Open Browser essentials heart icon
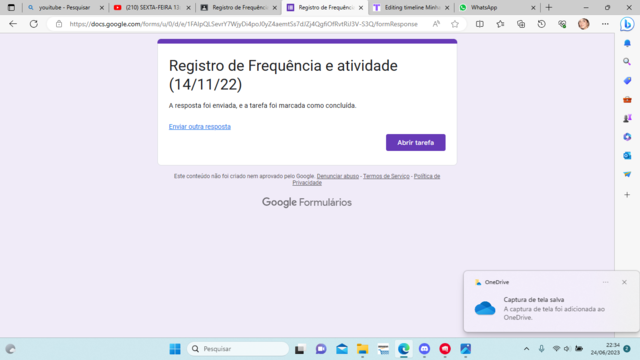Image resolution: width=640 pixels, height=360 pixels. 562,24
